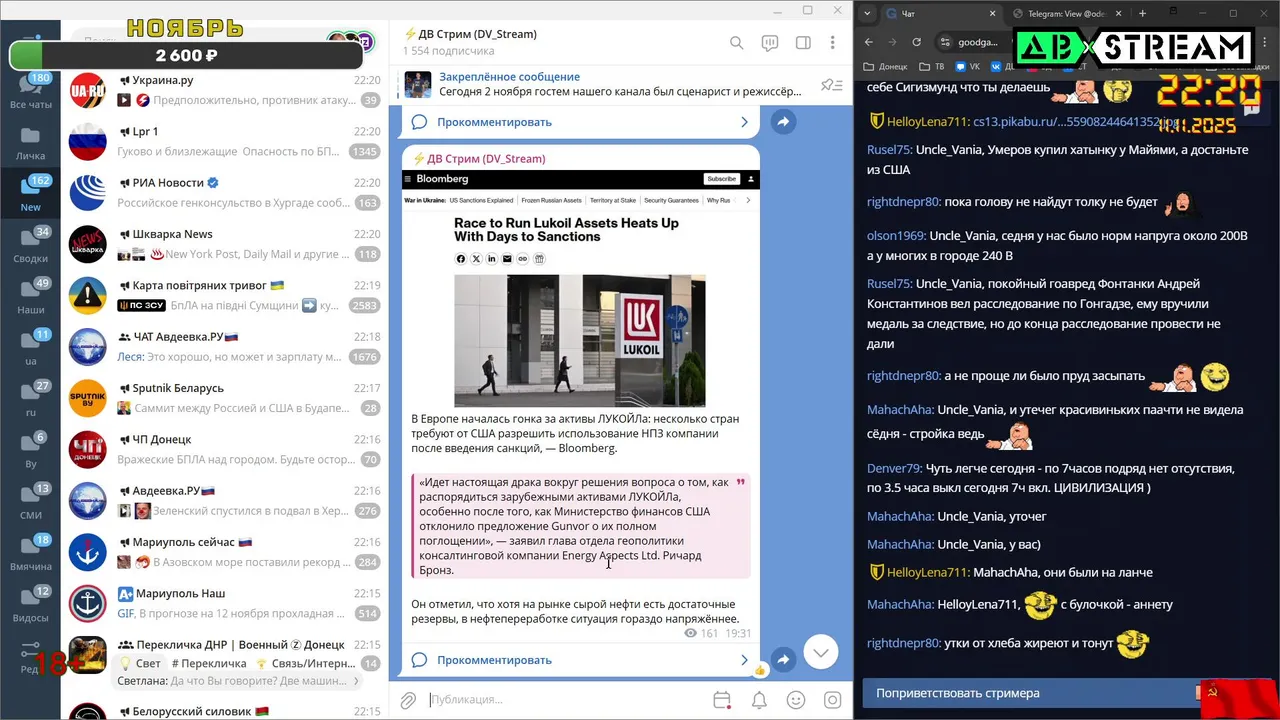Toggle silent broadcast bell icon
1280x720 pixels.
click(x=759, y=700)
